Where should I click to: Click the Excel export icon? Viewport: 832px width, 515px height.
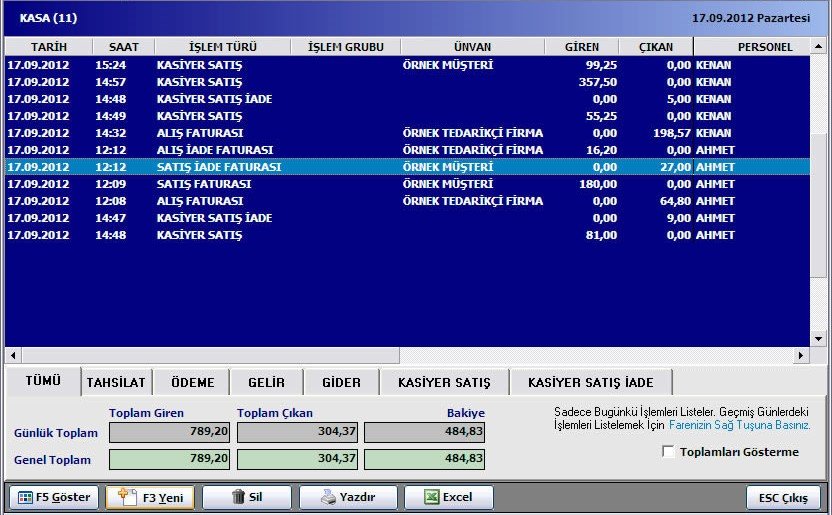pyautogui.click(x=429, y=497)
